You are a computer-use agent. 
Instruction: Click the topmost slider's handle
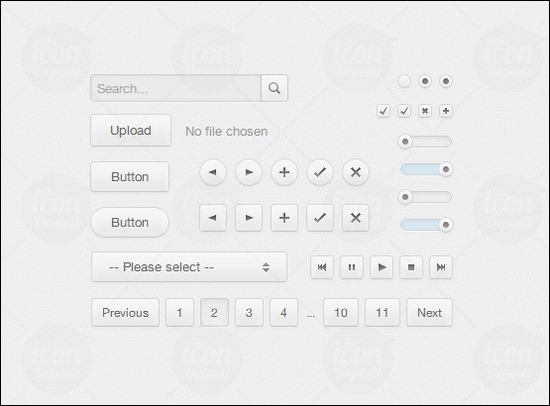405,142
